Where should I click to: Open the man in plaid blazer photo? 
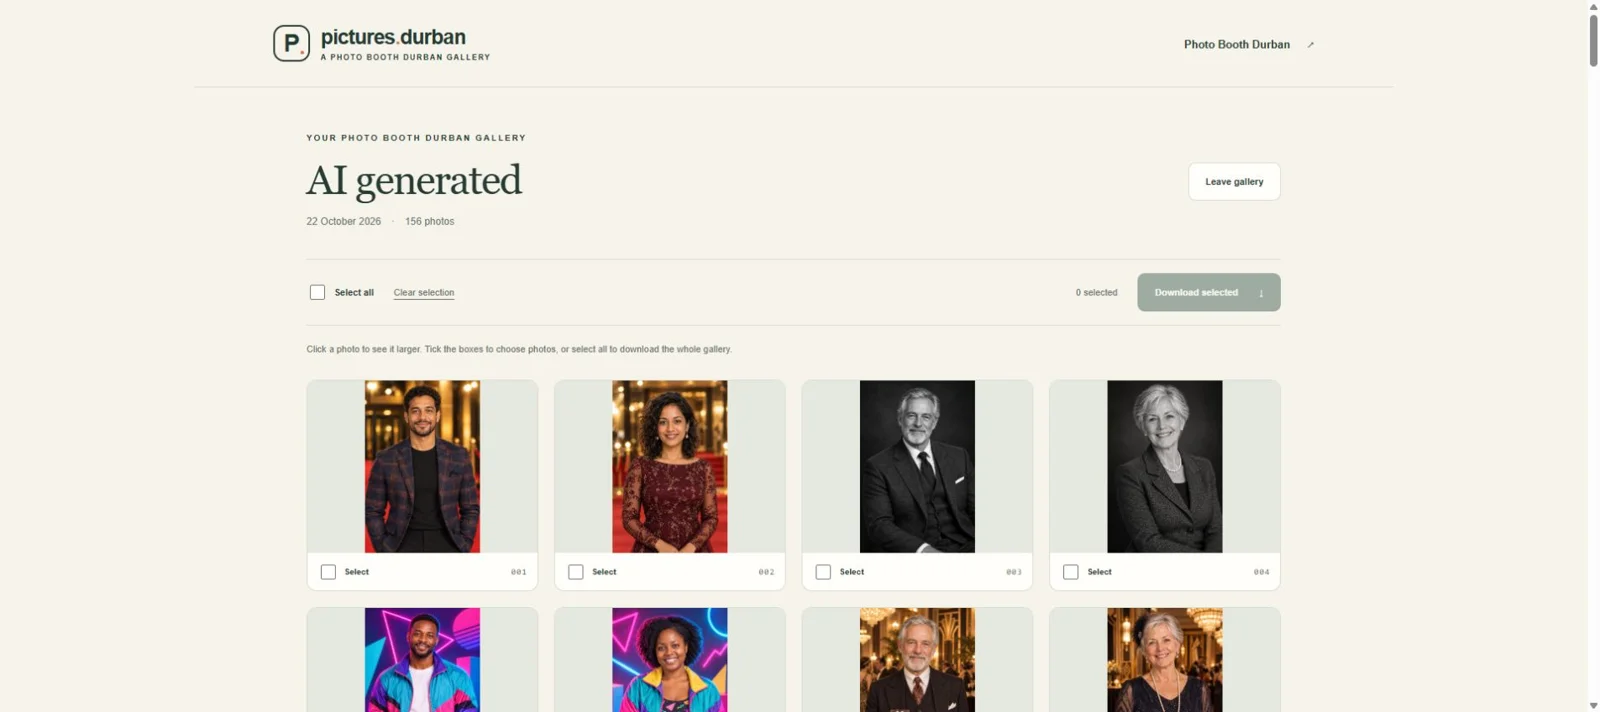click(422, 466)
